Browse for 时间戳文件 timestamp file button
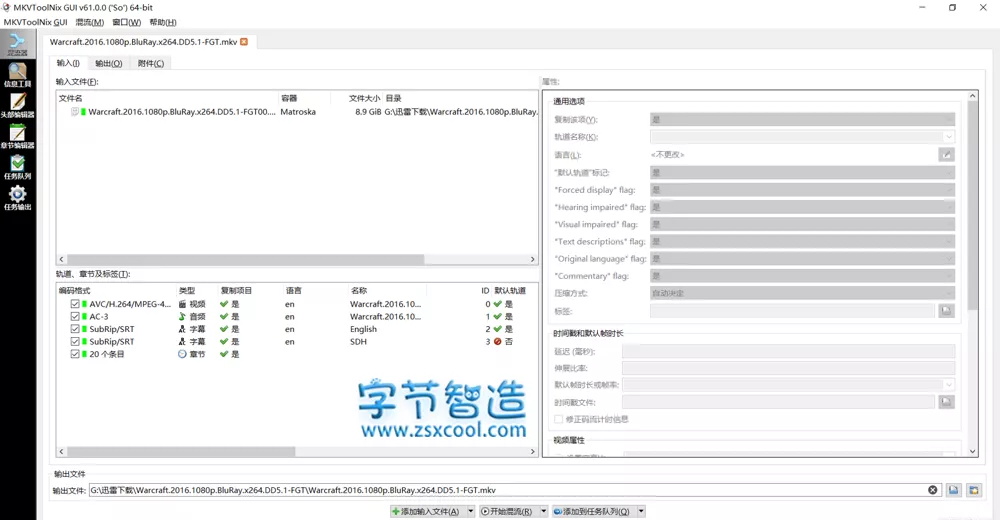Screen dimensions: 1000x520 pos(946,402)
